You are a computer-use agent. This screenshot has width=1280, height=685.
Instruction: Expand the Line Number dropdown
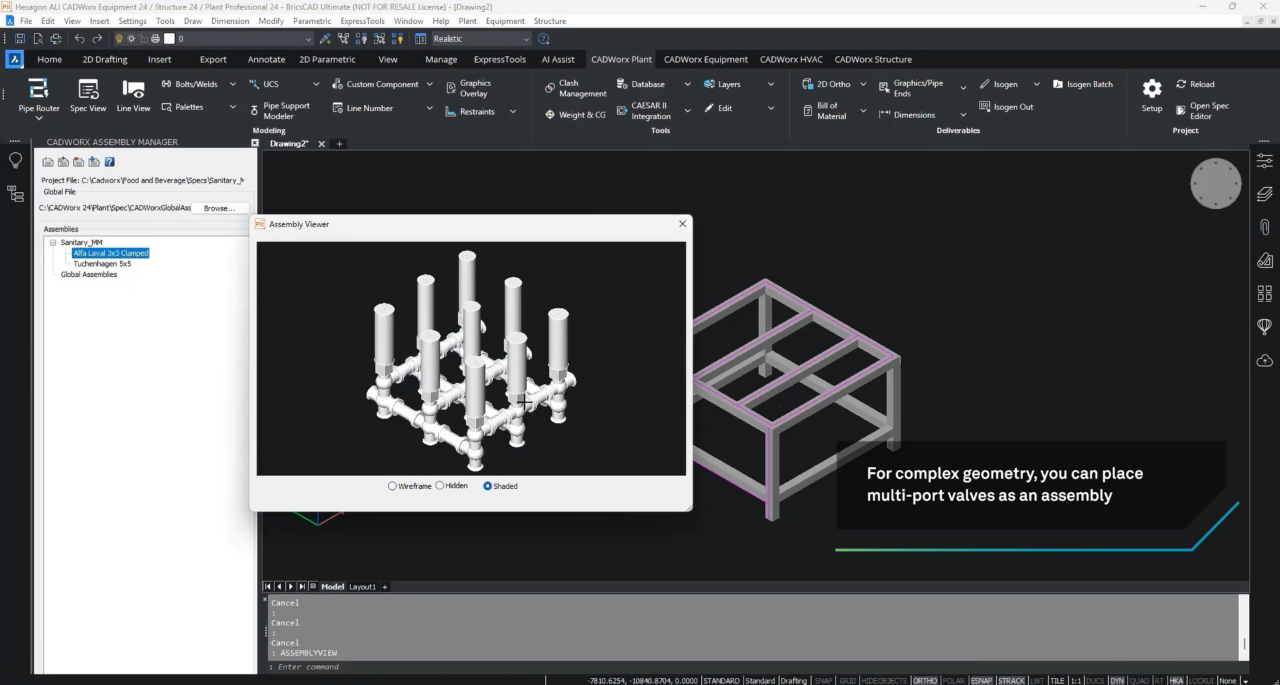click(x=430, y=108)
